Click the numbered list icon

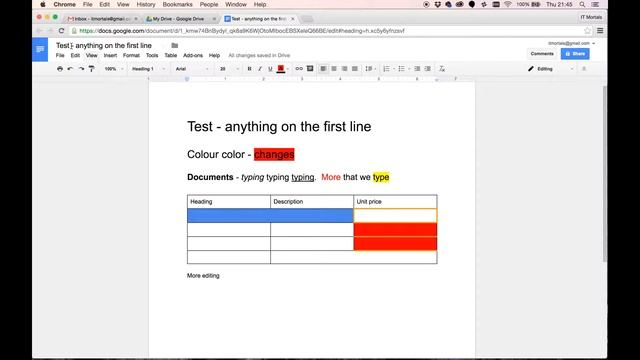pos(387,69)
